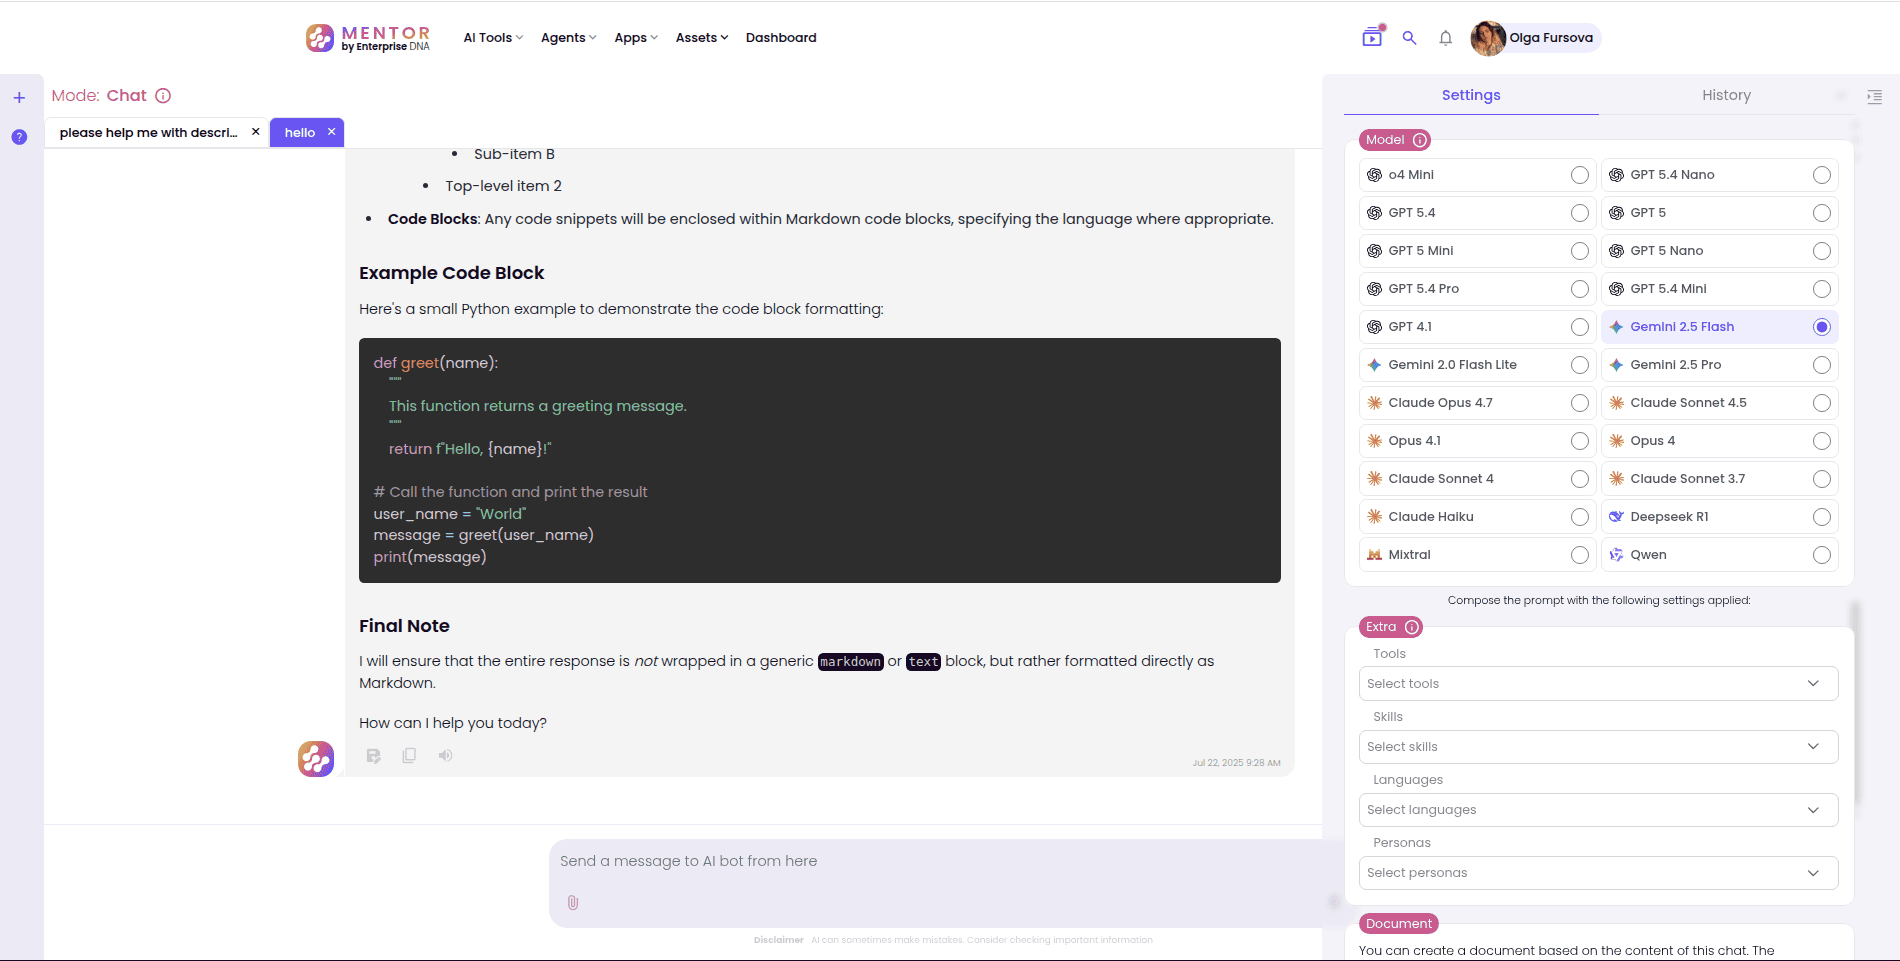Open the notifications bell
Screen dimensions: 1900x961
click(1445, 38)
